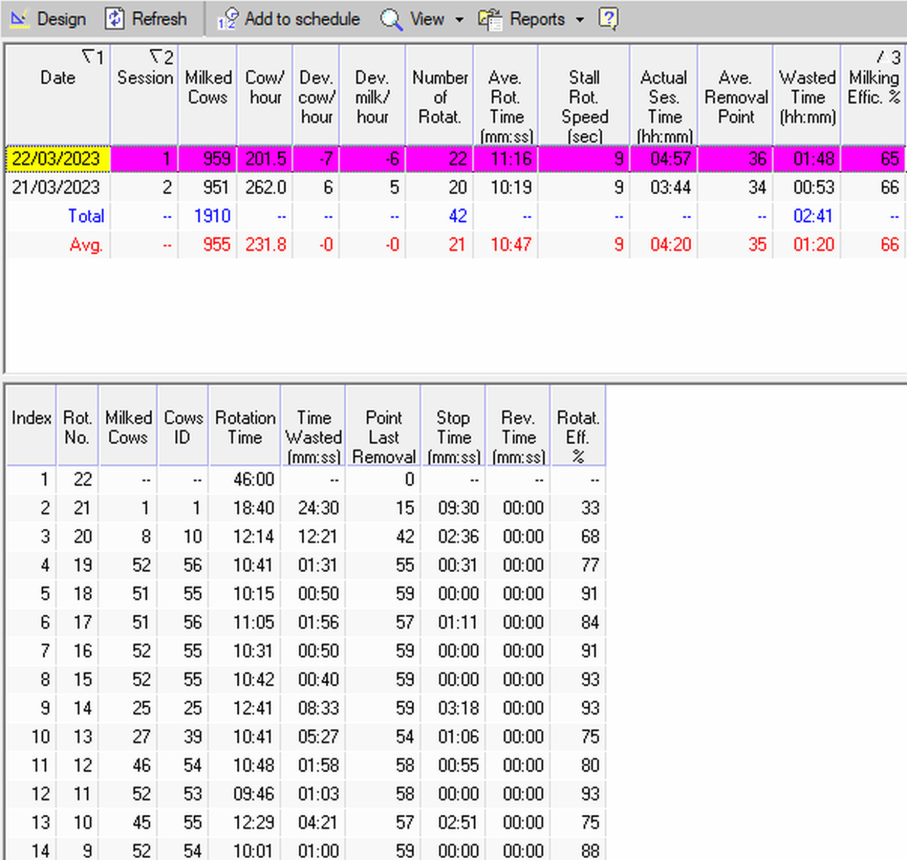Screen dimensions: 907x860
Task: Click the View magnifier icon
Action: pyautogui.click(x=391, y=19)
